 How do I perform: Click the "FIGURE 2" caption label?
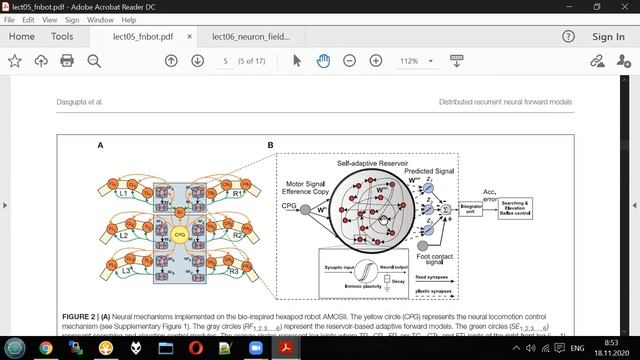click(x=78, y=317)
